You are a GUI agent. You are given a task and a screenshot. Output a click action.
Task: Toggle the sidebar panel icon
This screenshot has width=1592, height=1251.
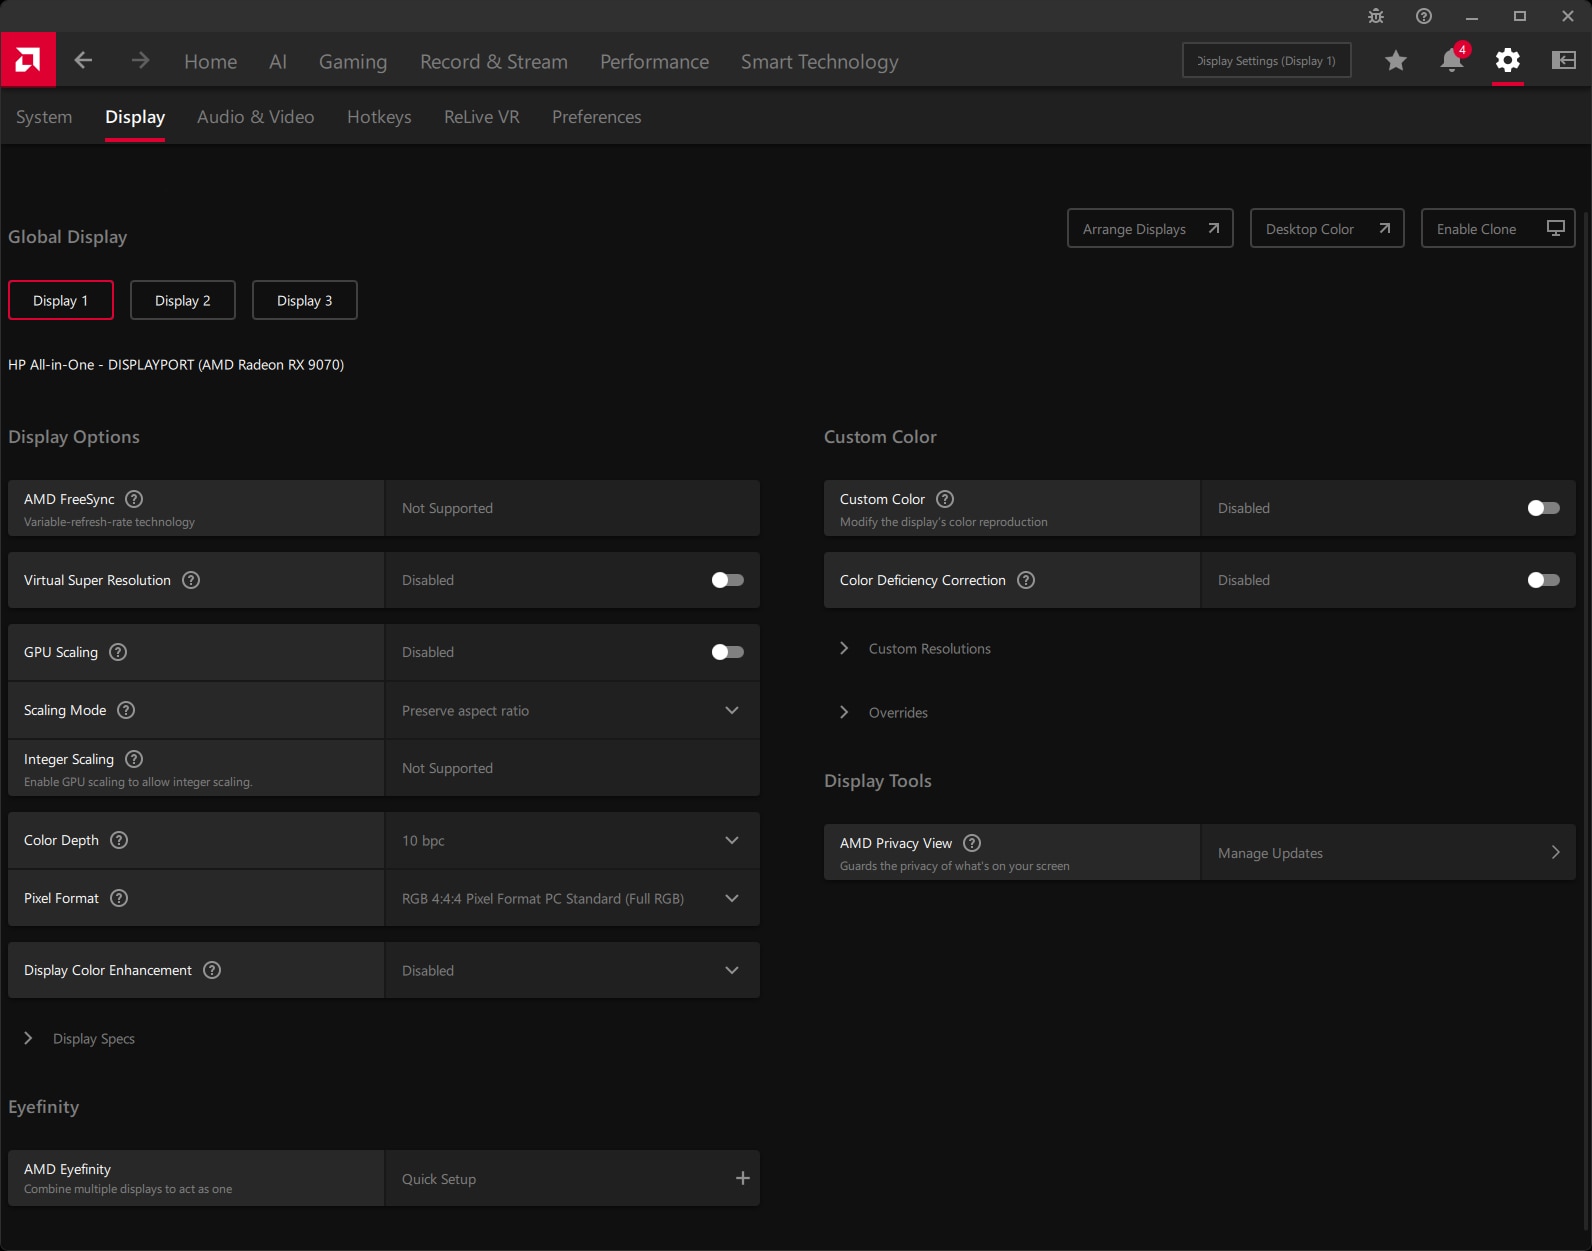pos(1563,61)
